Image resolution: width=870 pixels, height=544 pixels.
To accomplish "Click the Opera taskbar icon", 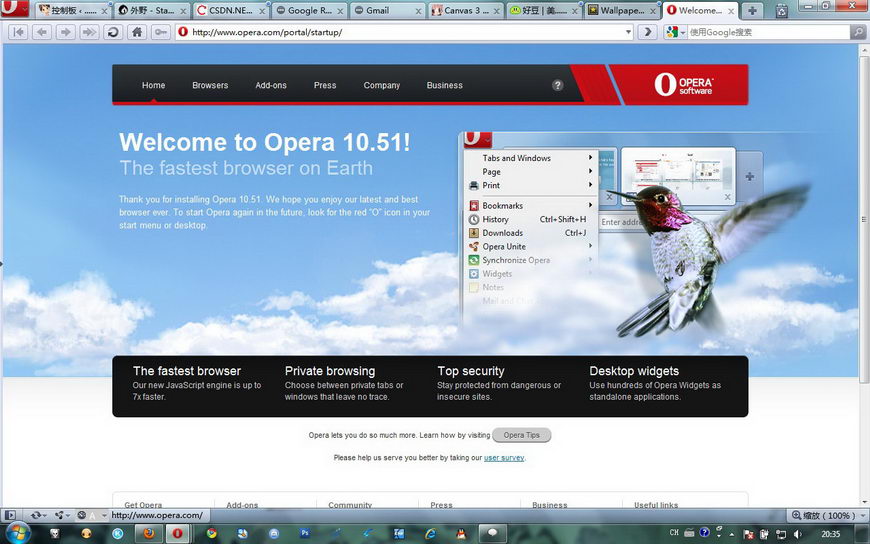I will point(177,533).
